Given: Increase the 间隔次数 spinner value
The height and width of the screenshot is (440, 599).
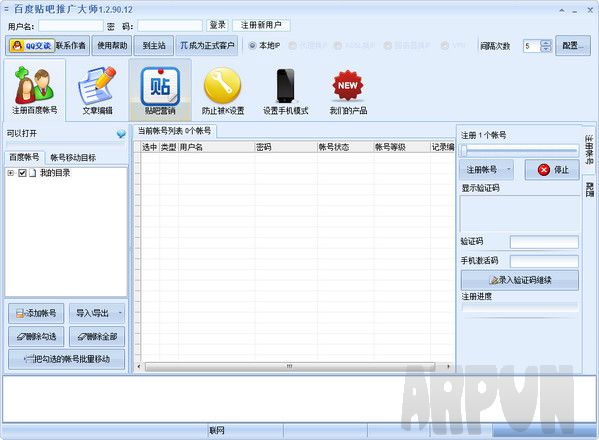Looking at the screenshot, I should (x=546, y=43).
